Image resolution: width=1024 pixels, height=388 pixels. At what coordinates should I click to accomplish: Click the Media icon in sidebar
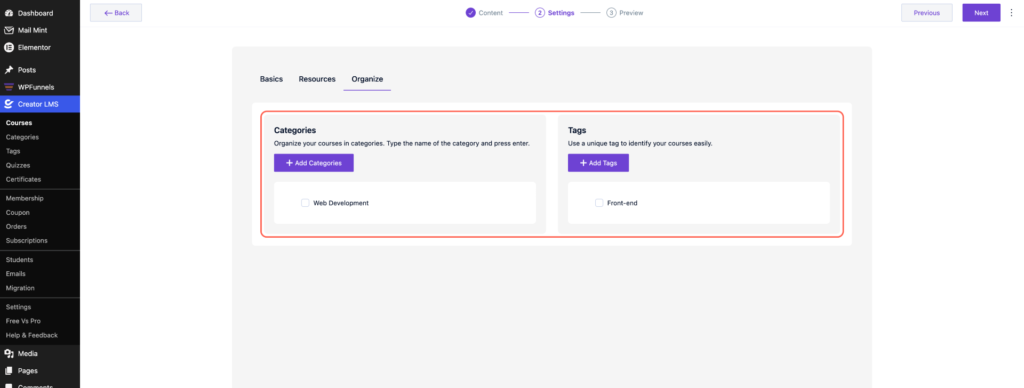pyautogui.click(x=9, y=353)
